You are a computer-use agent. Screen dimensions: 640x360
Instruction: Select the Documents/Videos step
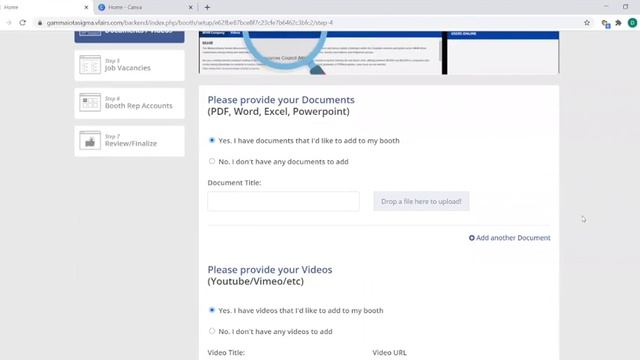click(x=129, y=37)
